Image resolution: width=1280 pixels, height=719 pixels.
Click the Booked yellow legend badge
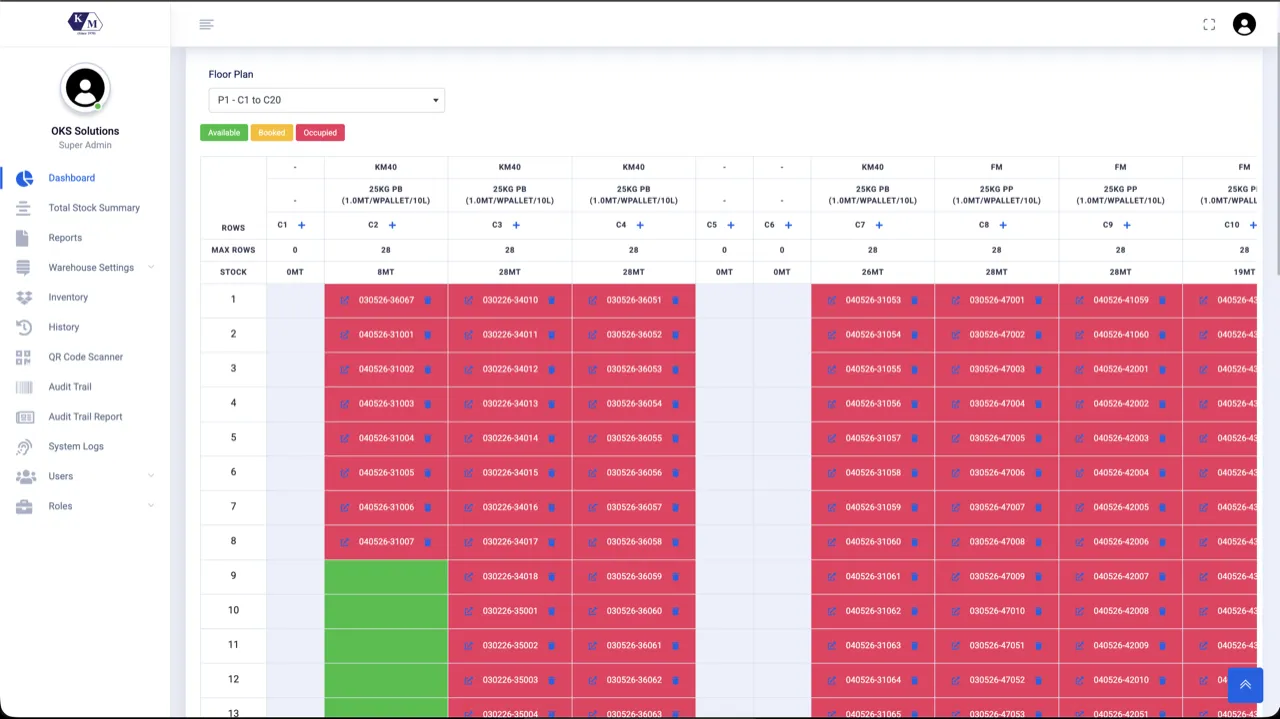272,133
